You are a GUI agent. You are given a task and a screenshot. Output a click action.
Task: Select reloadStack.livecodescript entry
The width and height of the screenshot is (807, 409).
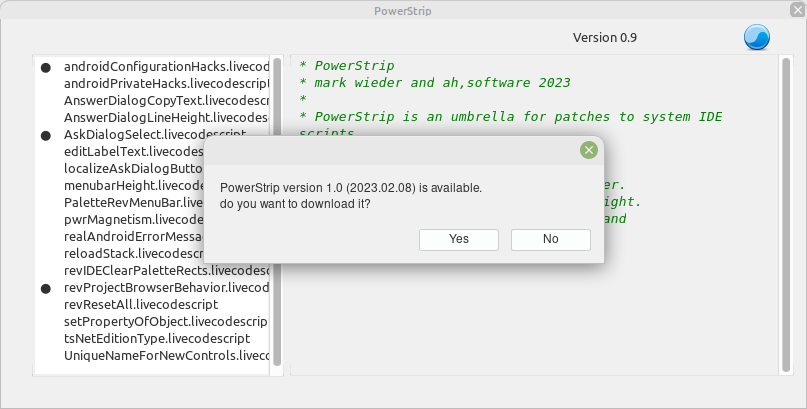tap(134, 254)
